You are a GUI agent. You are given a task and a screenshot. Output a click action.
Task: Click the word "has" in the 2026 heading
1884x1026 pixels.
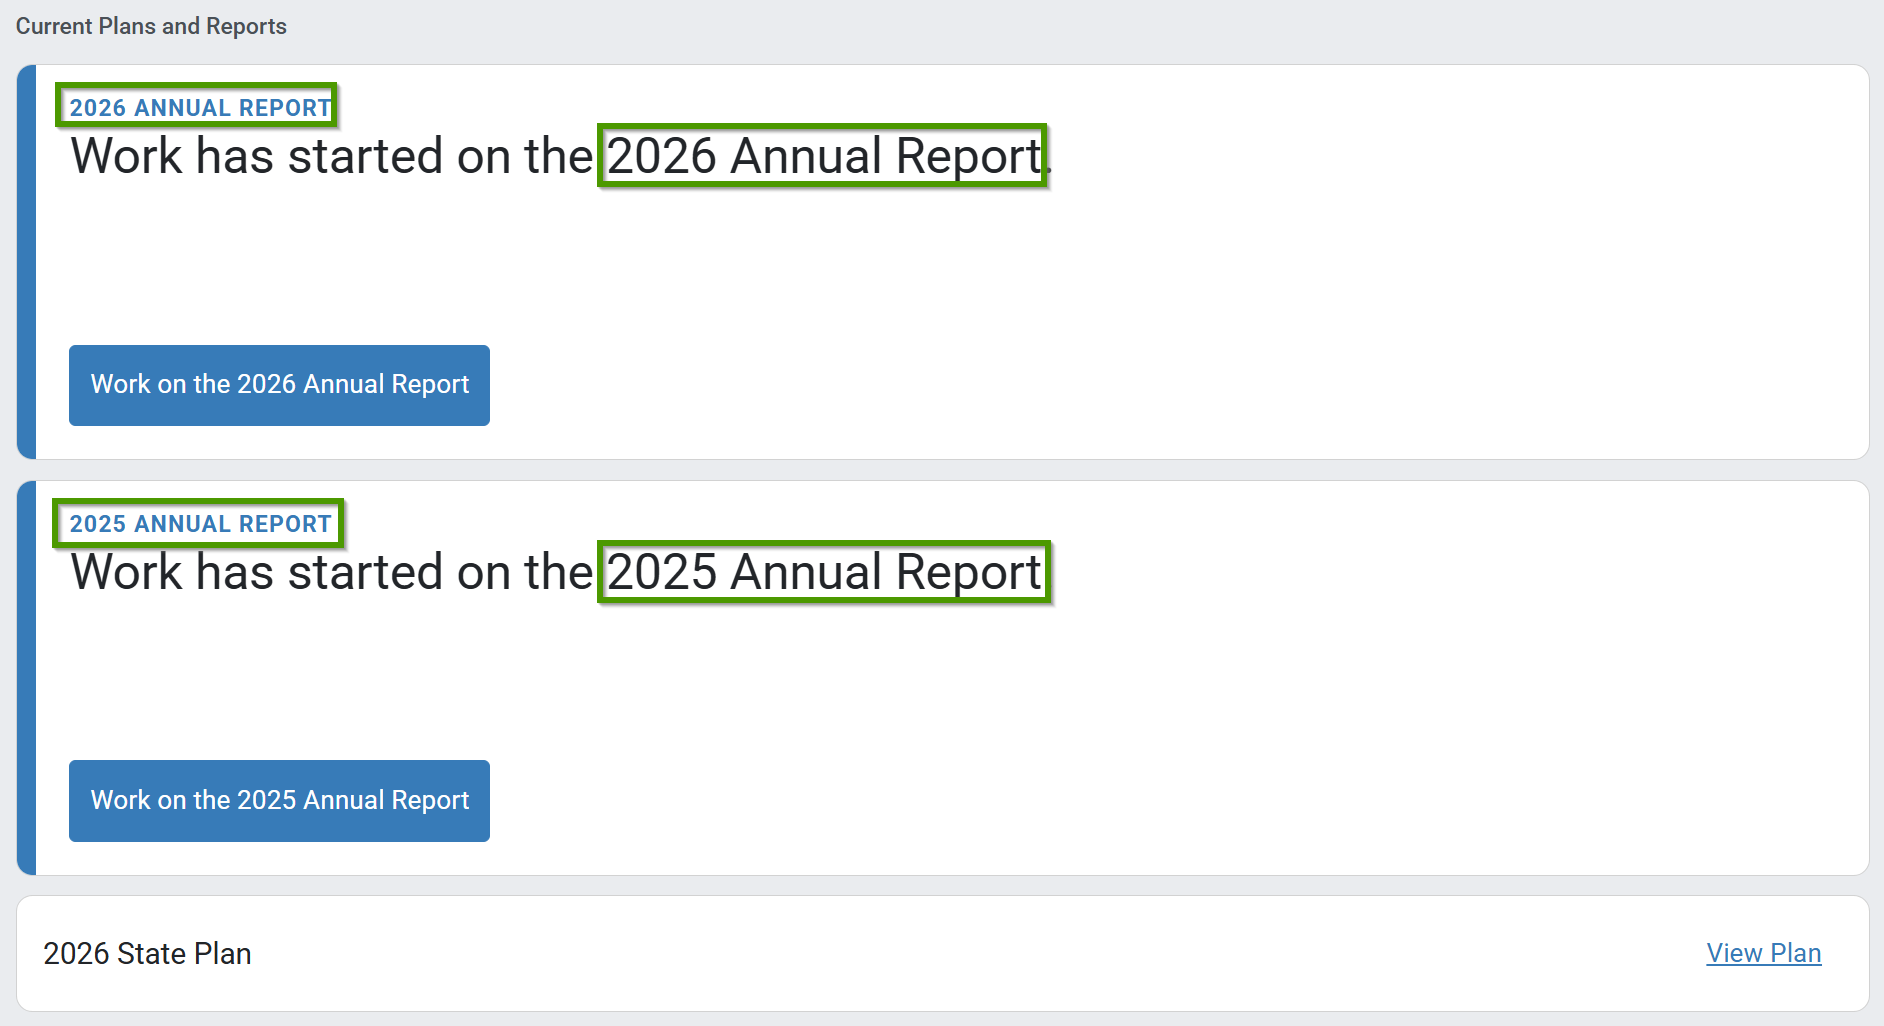235,156
